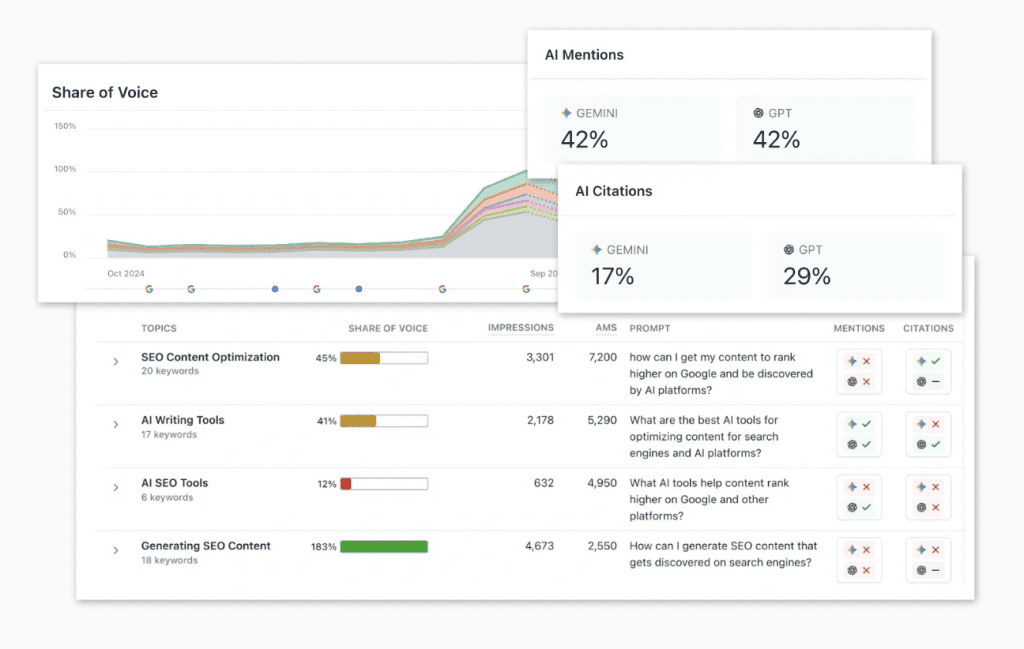Screen dimensions: 1024x649
Task: Click a Google G marker below the chart
Action: tap(149, 288)
